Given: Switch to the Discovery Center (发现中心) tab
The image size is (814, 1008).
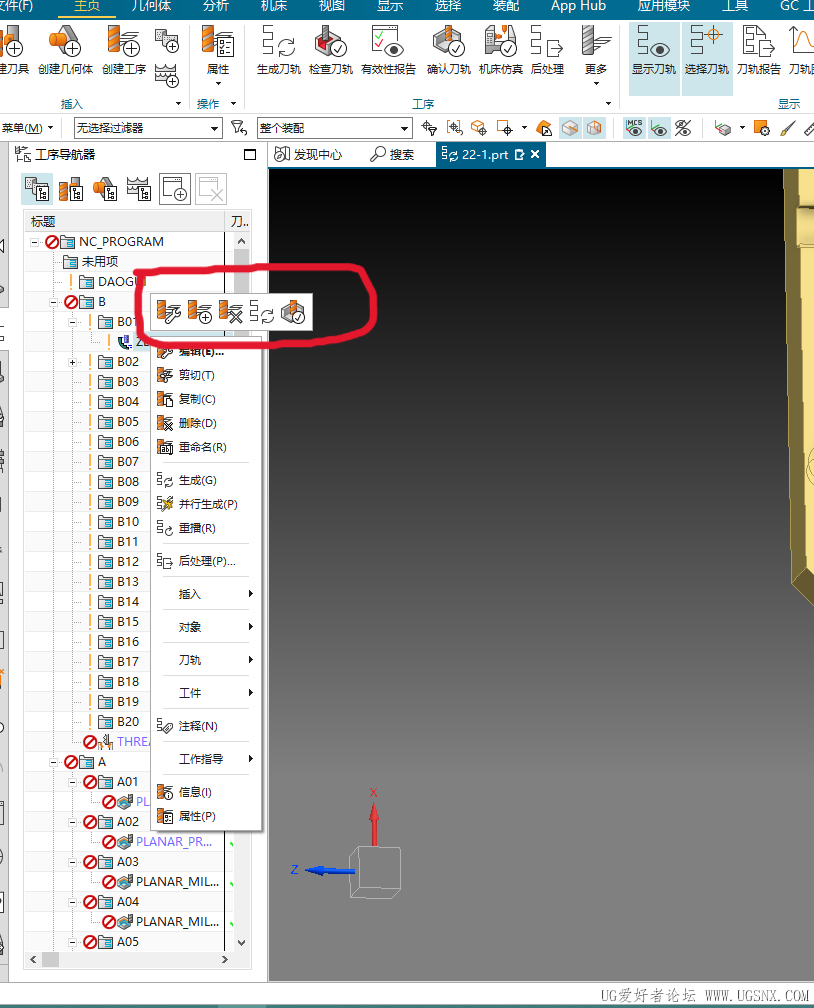Looking at the screenshot, I should coord(308,154).
